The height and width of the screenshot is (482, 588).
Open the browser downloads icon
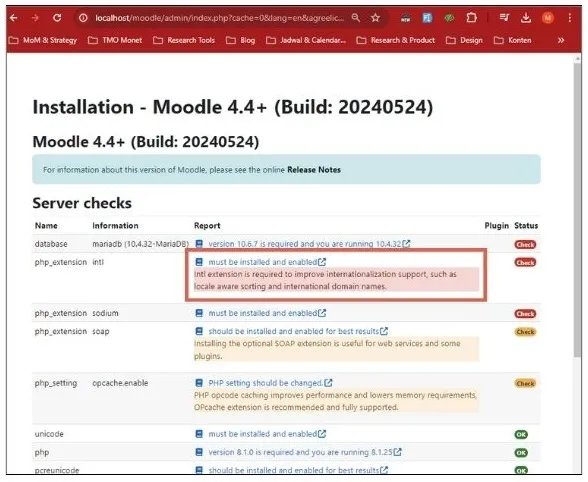click(526, 18)
